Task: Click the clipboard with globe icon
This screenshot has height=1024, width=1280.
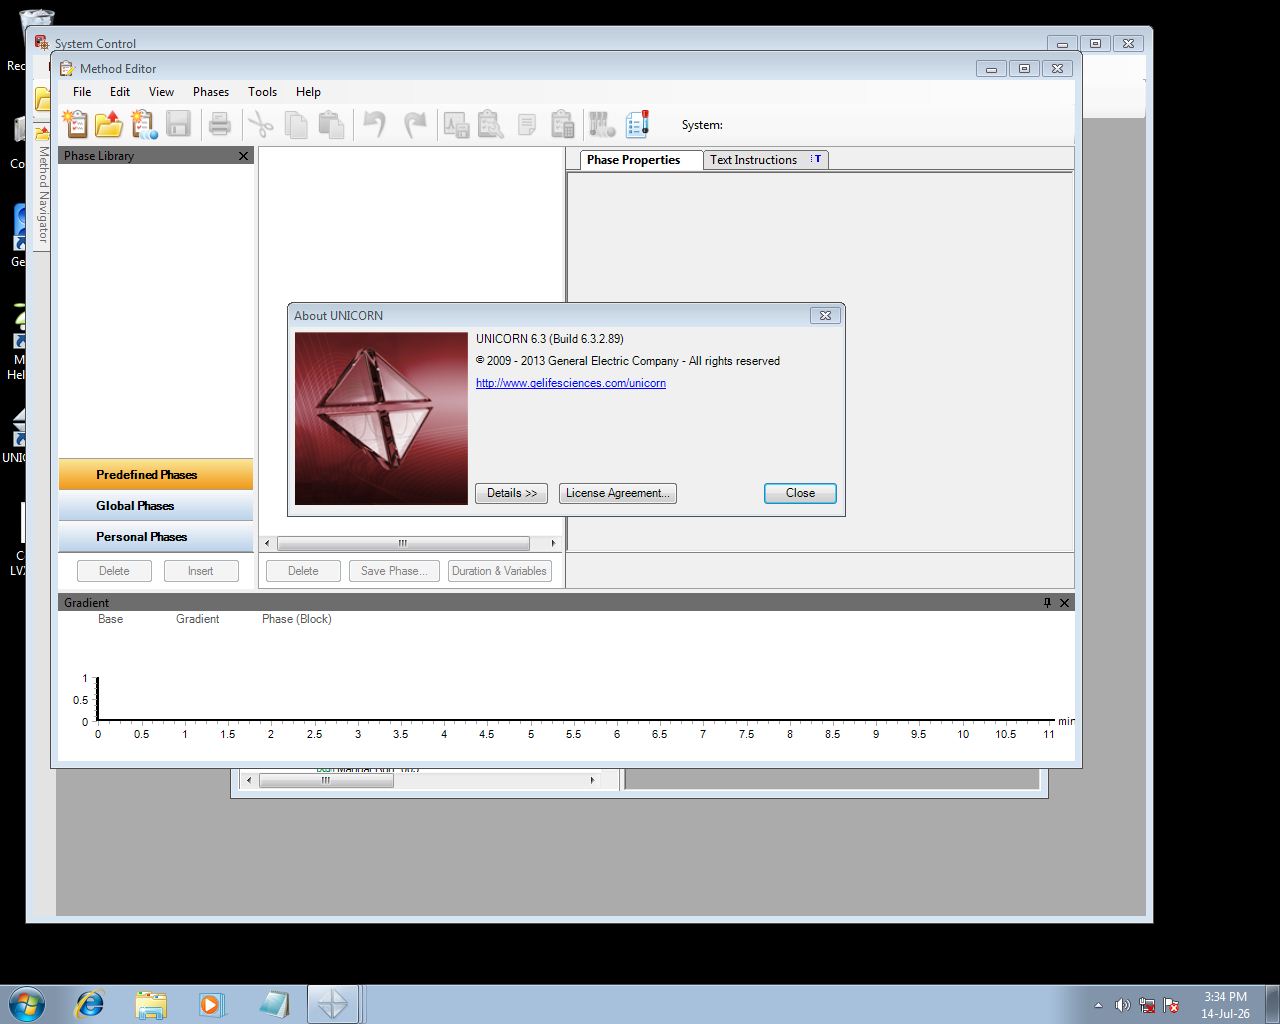Action: [144, 124]
